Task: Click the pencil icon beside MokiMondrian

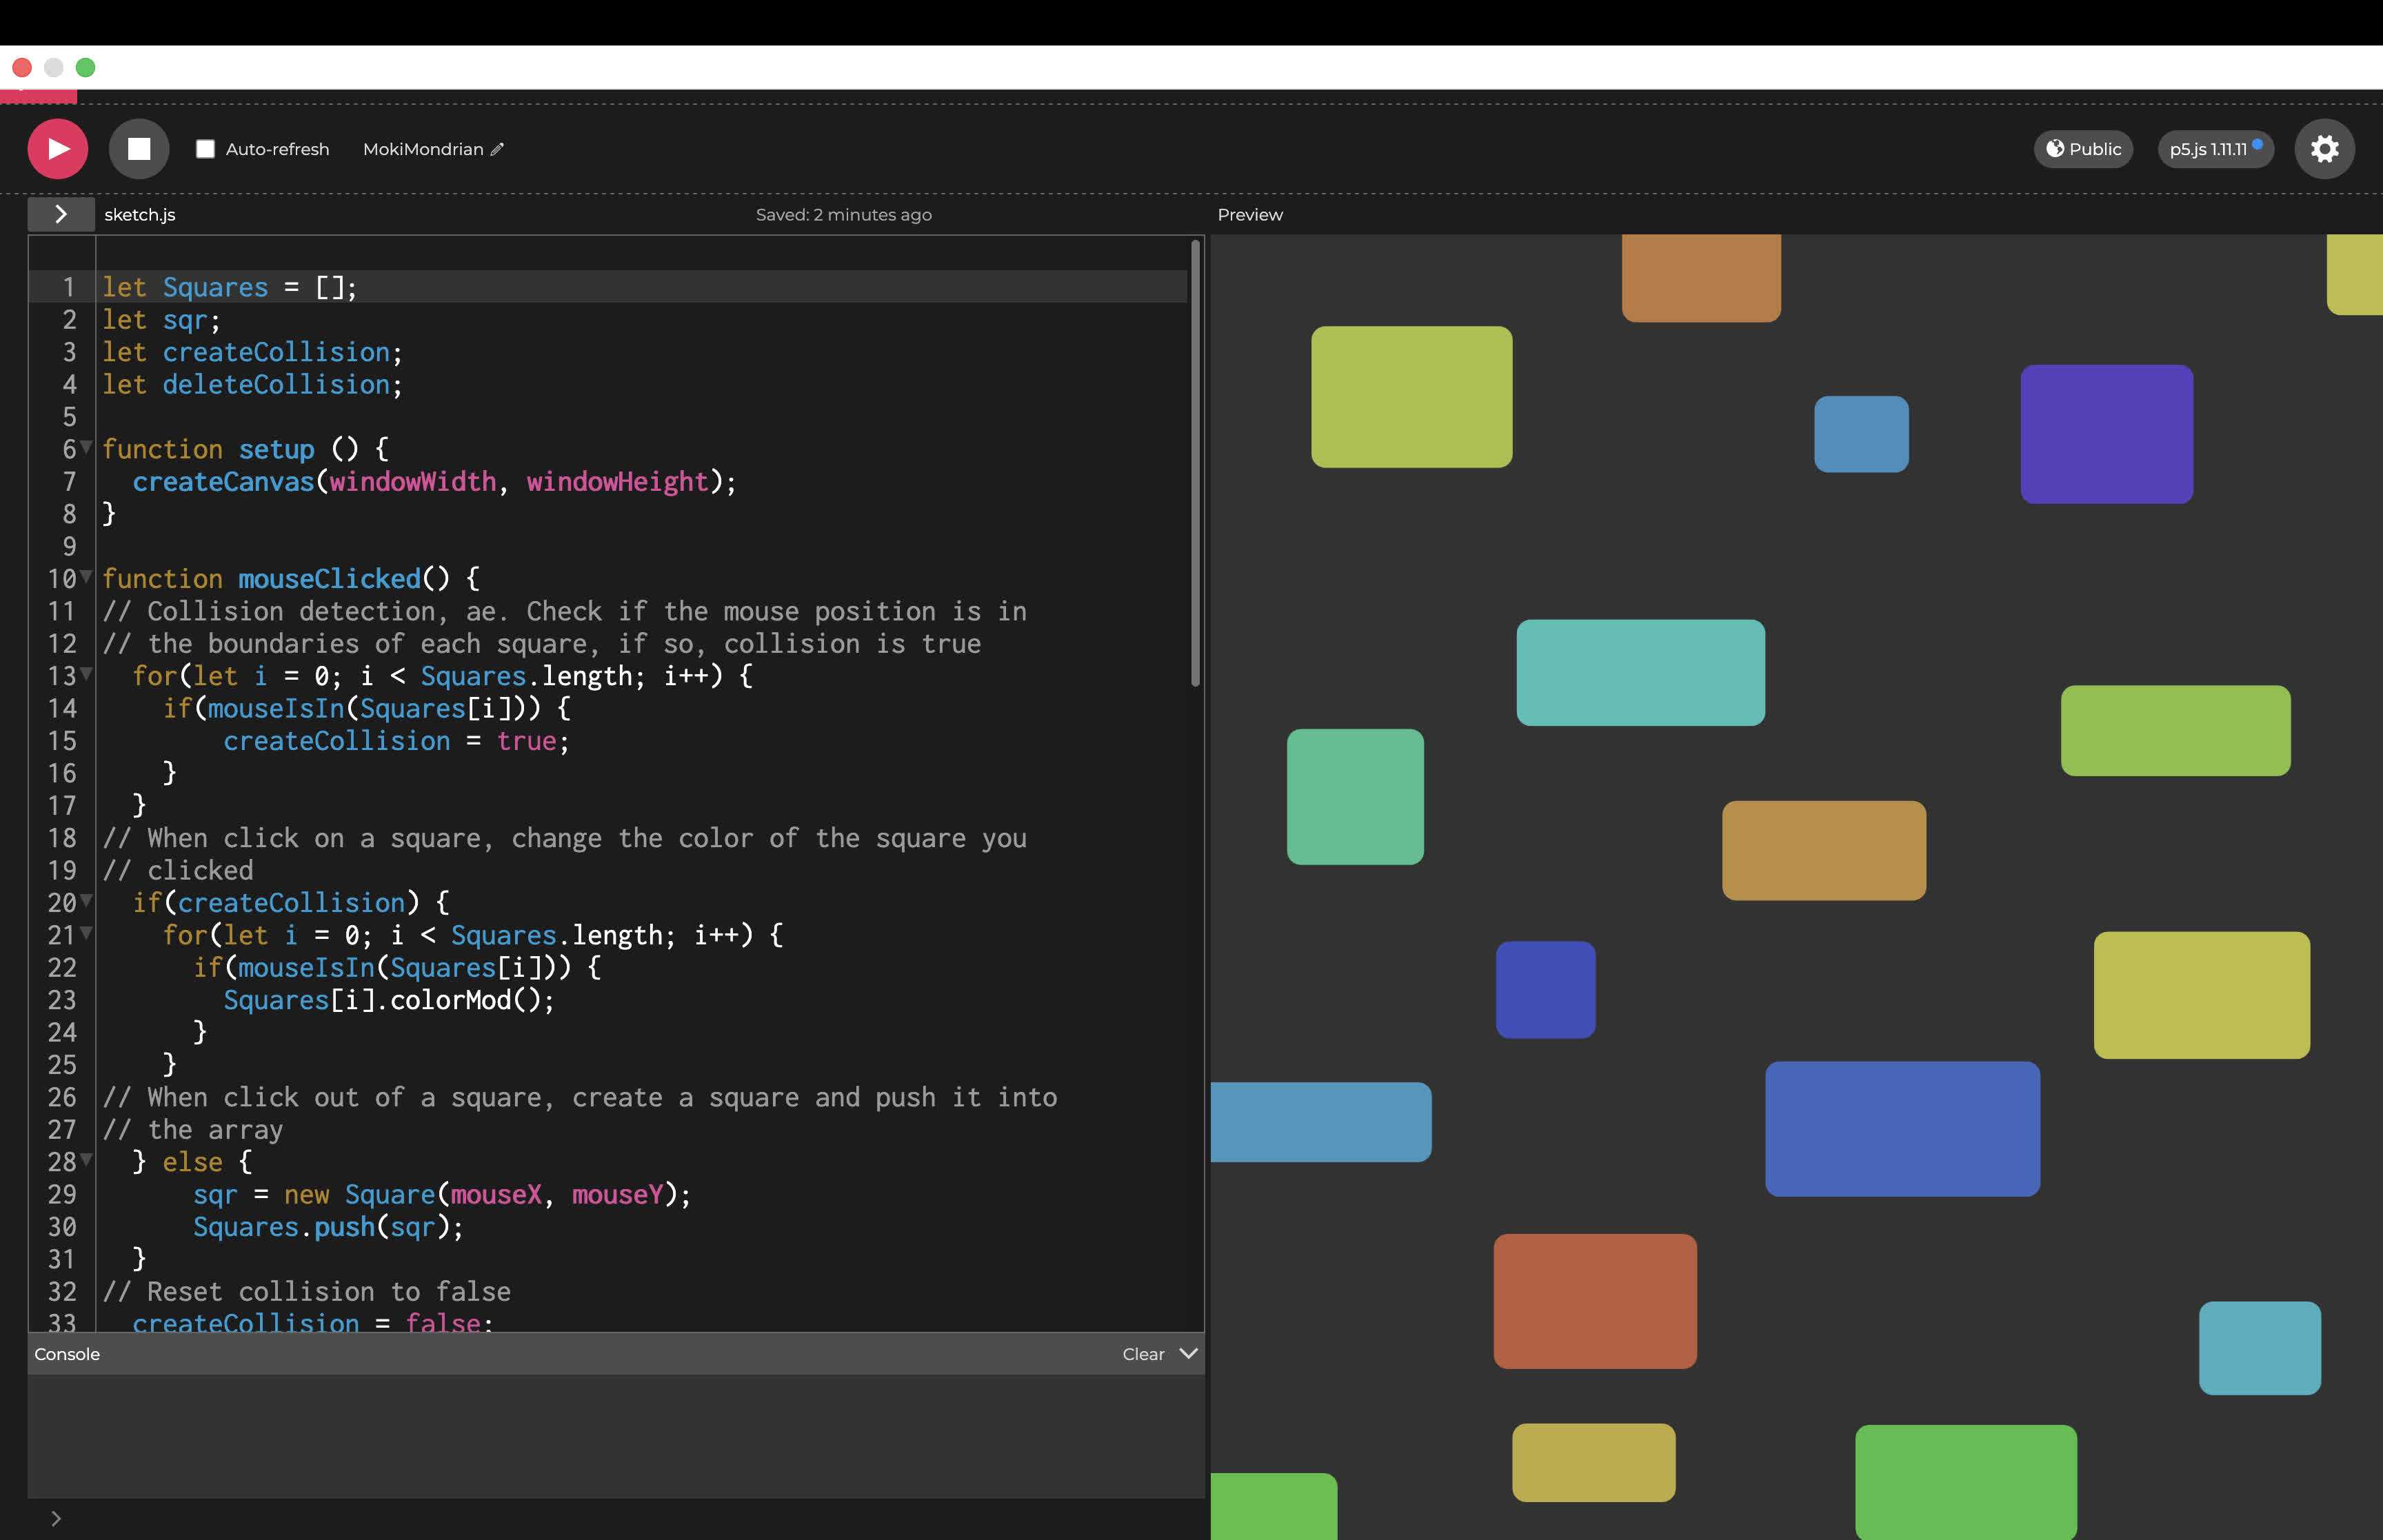Action: pyautogui.click(x=497, y=149)
